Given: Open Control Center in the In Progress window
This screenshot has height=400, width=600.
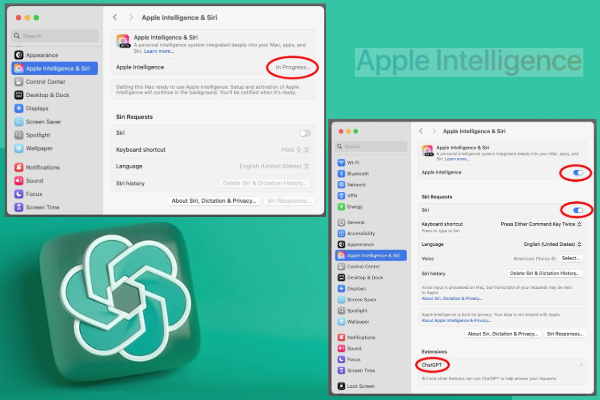Looking at the screenshot, I should tap(40, 82).
